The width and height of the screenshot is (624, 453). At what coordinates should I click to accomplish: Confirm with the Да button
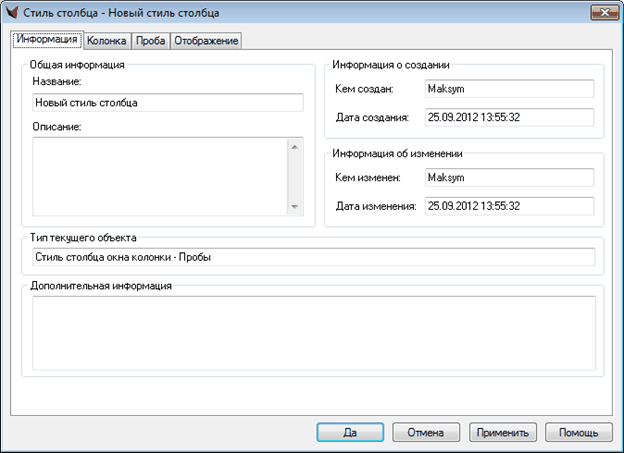pyautogui.click(x=350, y=433)
